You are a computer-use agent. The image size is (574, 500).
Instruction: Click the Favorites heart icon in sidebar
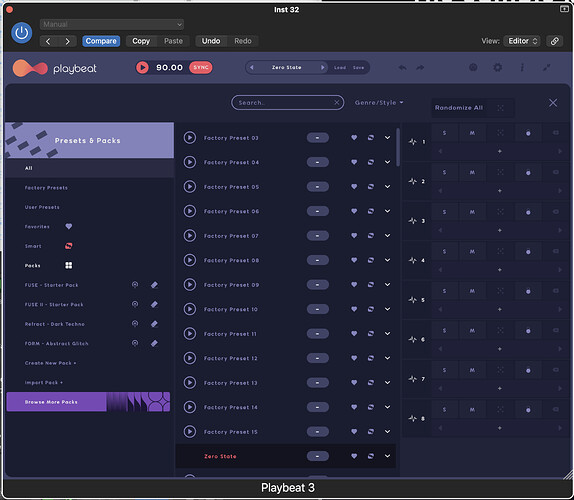coord(68,226)
